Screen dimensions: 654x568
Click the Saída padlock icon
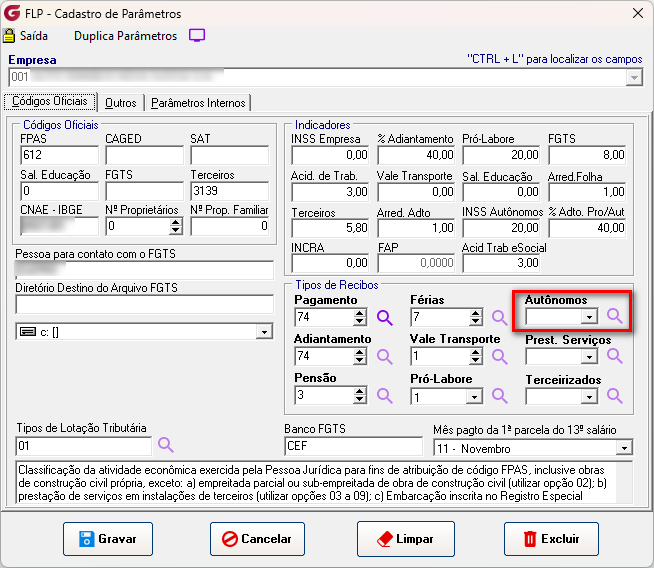point(9,36)
